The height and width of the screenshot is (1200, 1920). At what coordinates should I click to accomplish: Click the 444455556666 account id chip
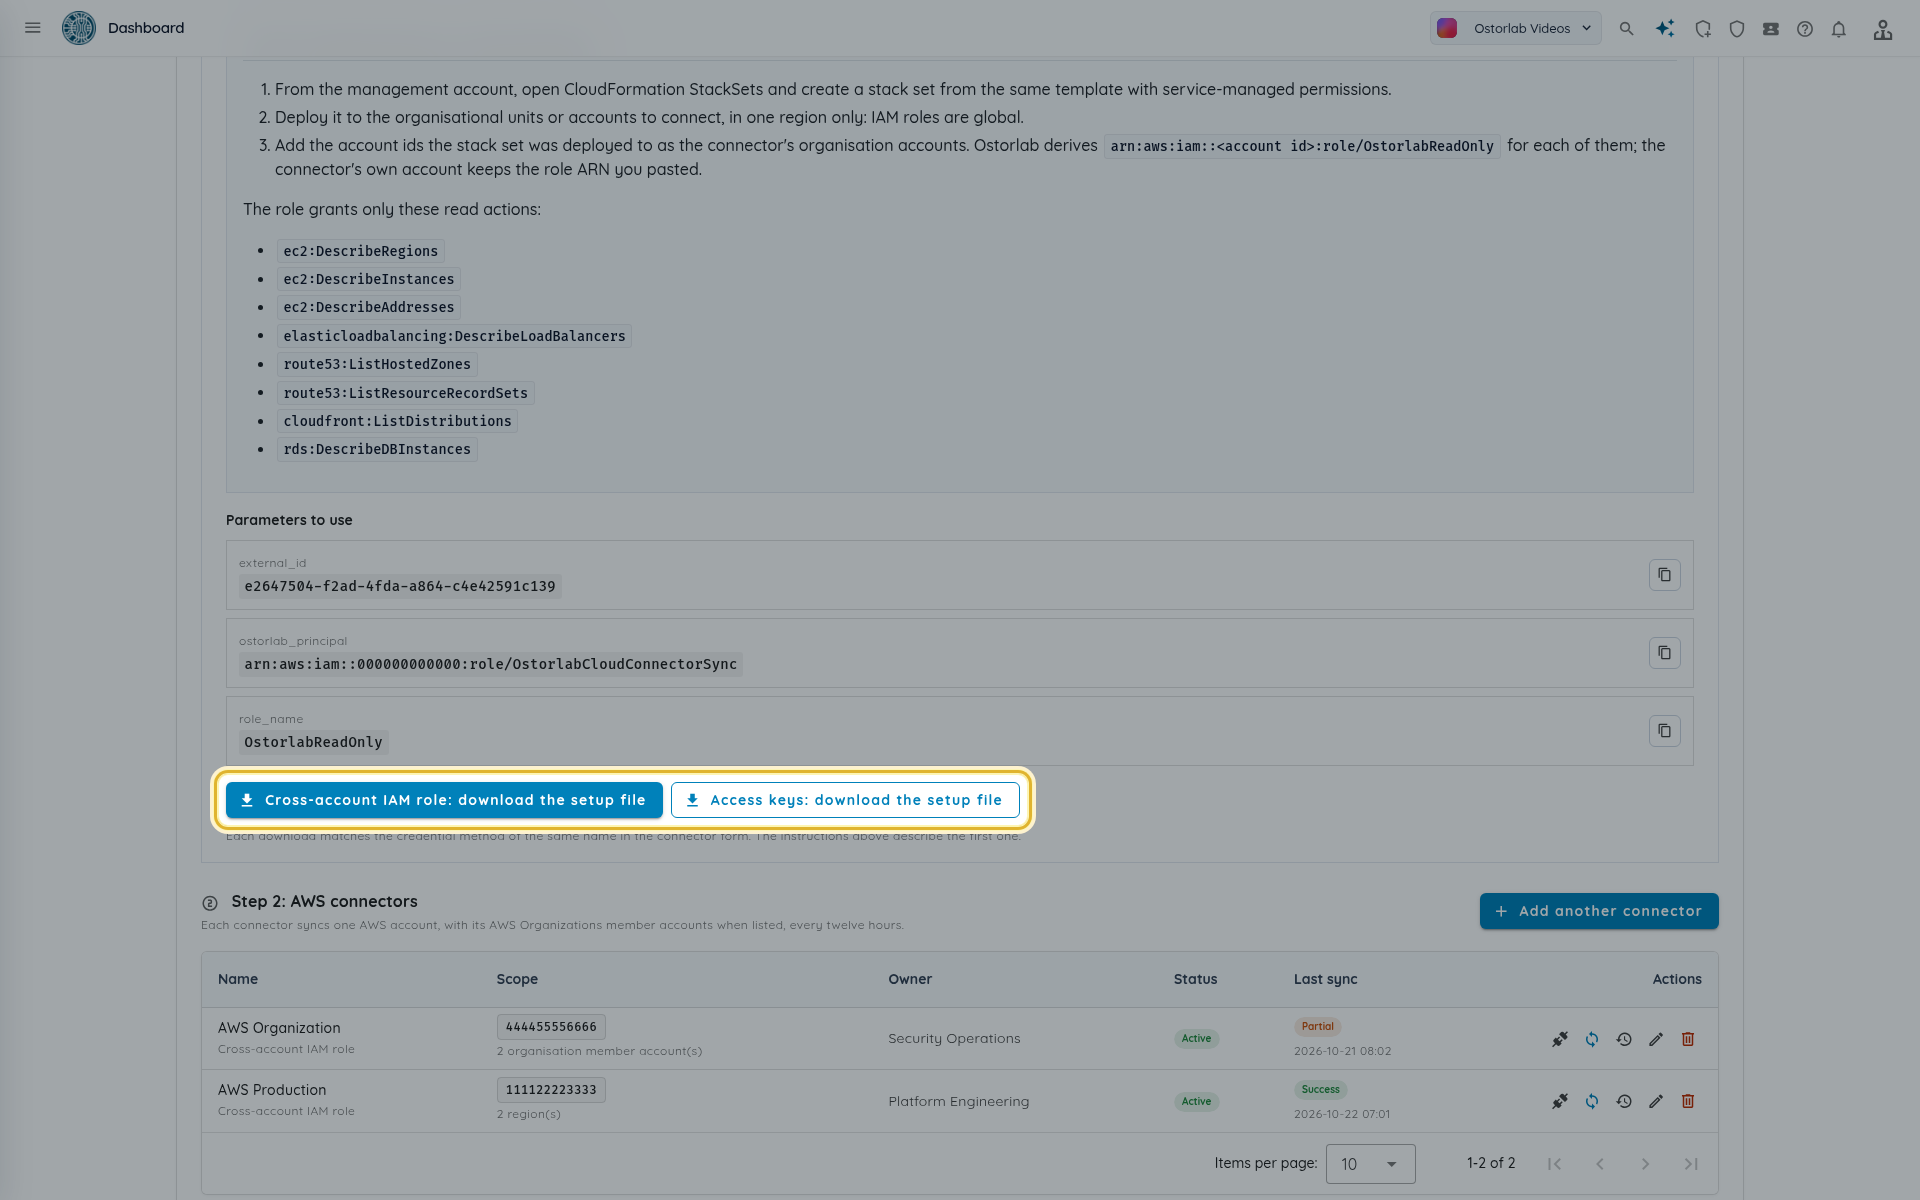pos(551,1027)
